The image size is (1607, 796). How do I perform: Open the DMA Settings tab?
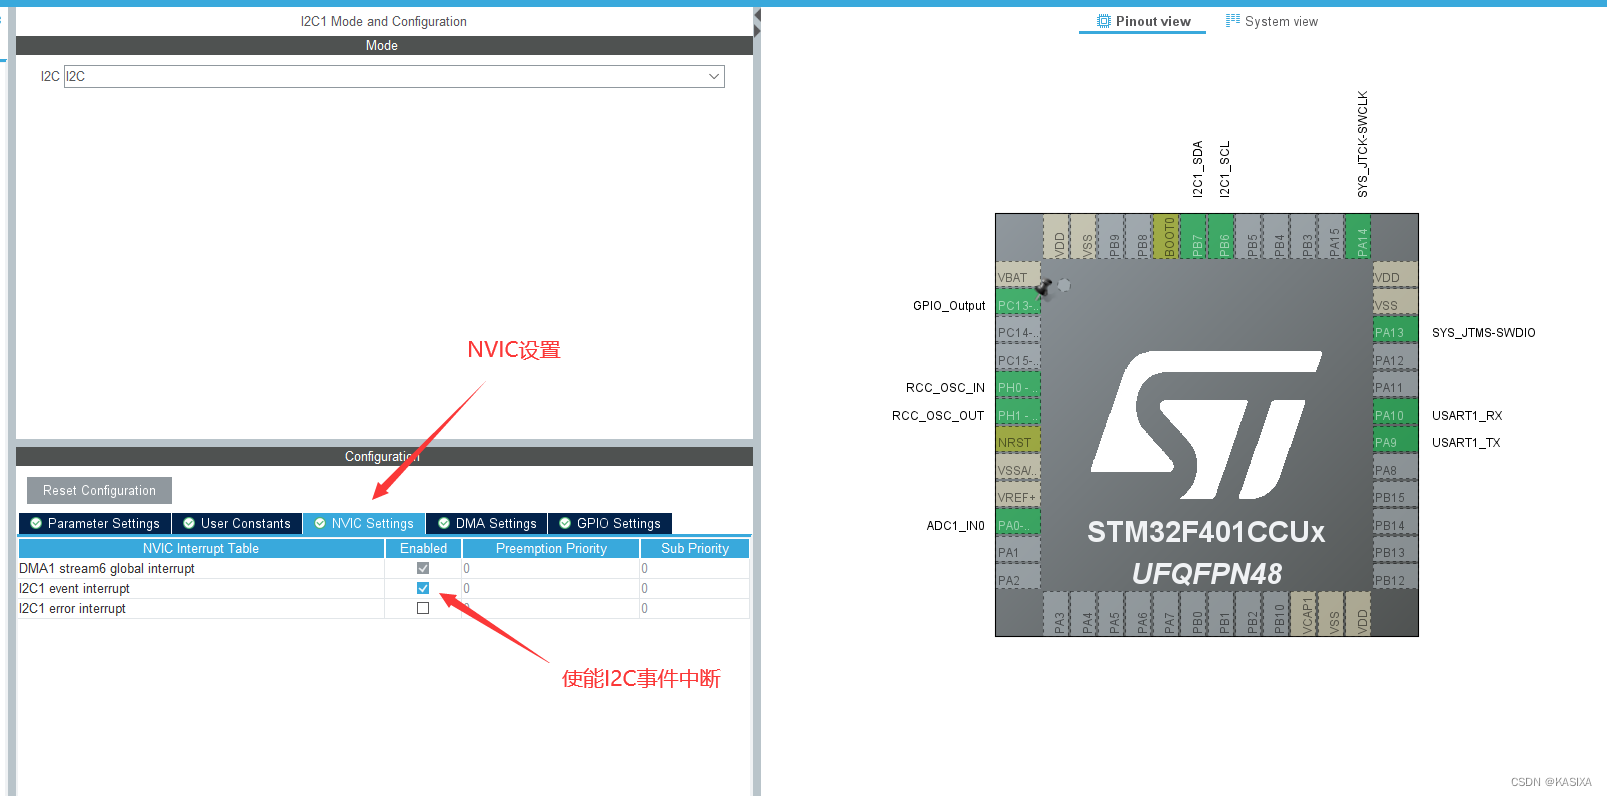tap(487, 523)
